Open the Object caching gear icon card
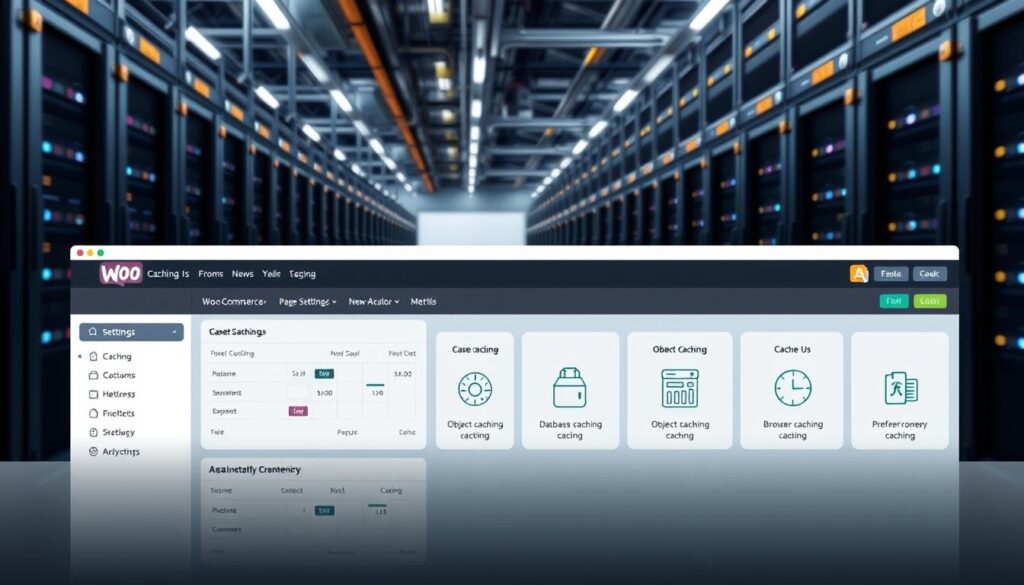This screenshot has width=1024, height=585. tap(475, 388)
